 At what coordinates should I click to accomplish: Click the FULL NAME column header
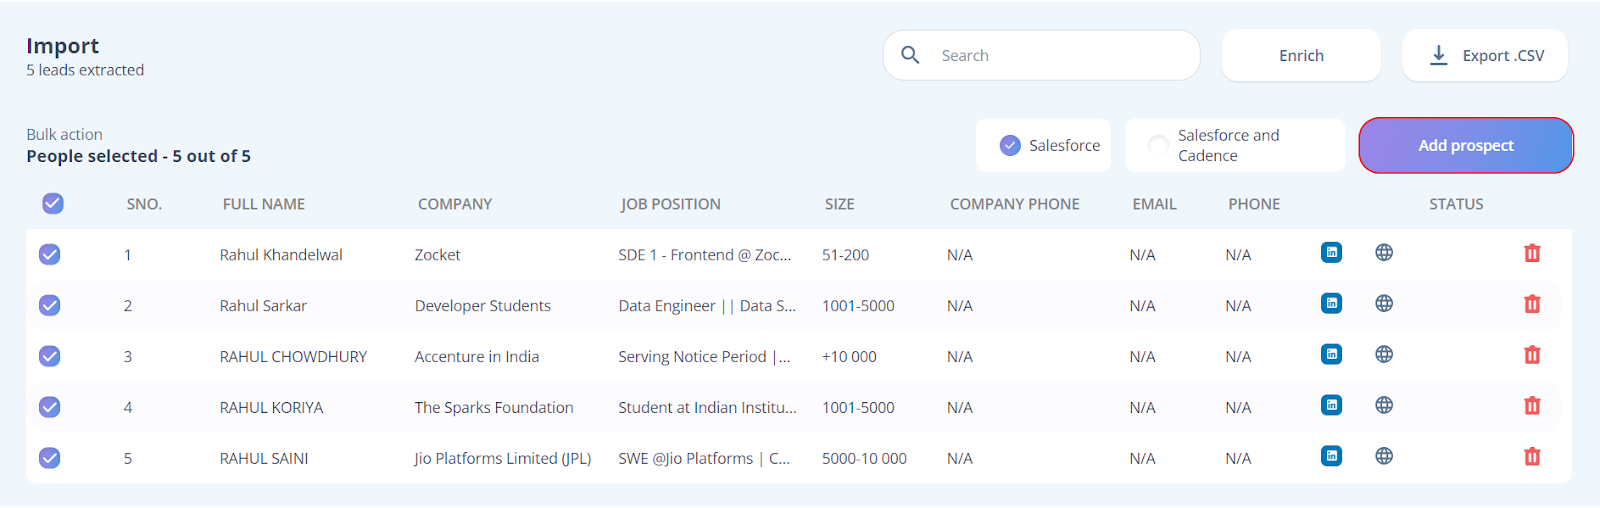click(x=264, y=204)
